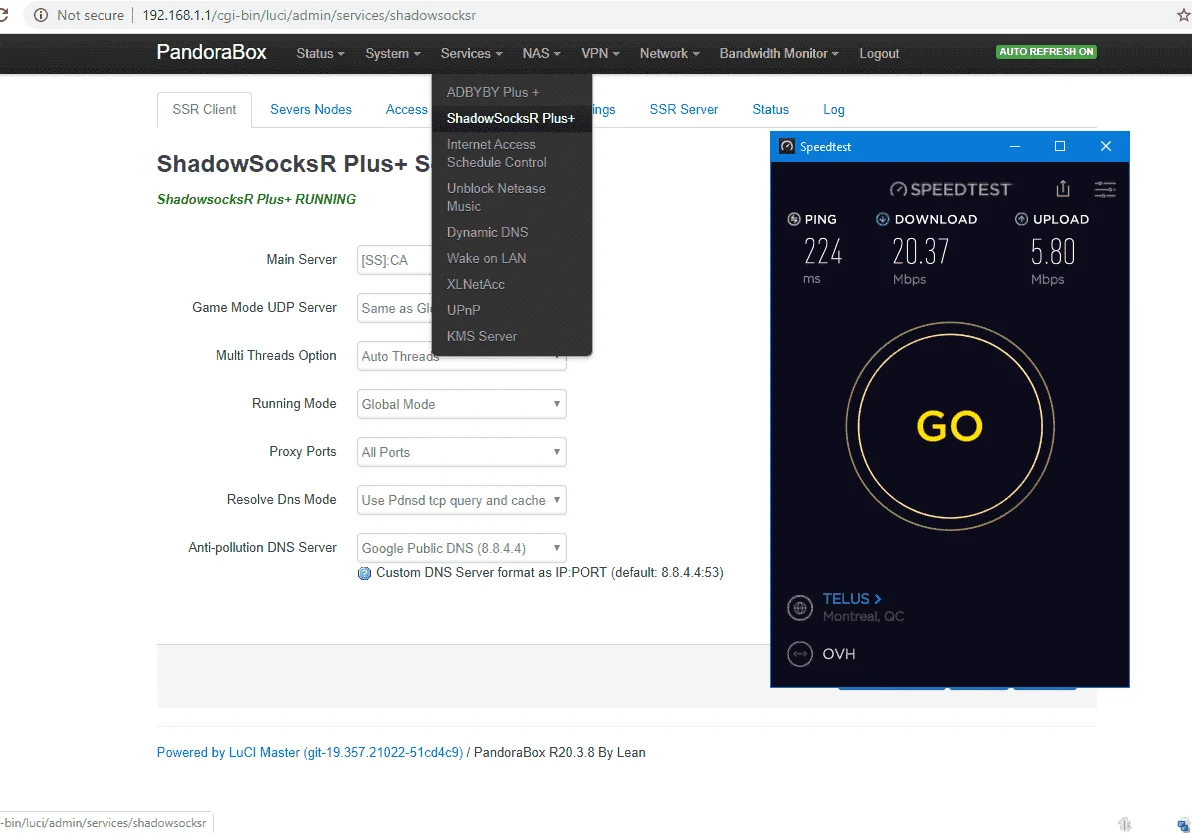Click the DOWNLOAD arrow icon

[883, 220]
